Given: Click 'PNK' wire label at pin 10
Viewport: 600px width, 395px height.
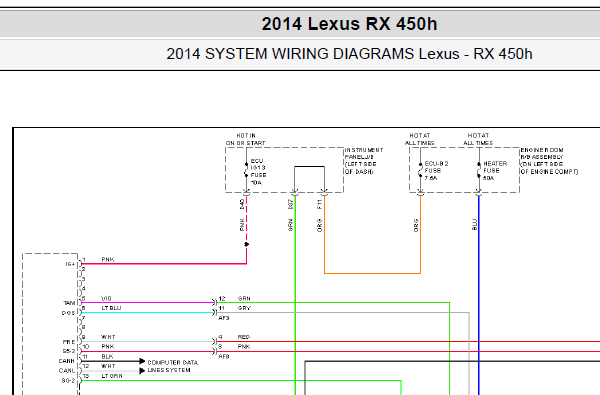Looking at the screenshot, I should point(108,347).
